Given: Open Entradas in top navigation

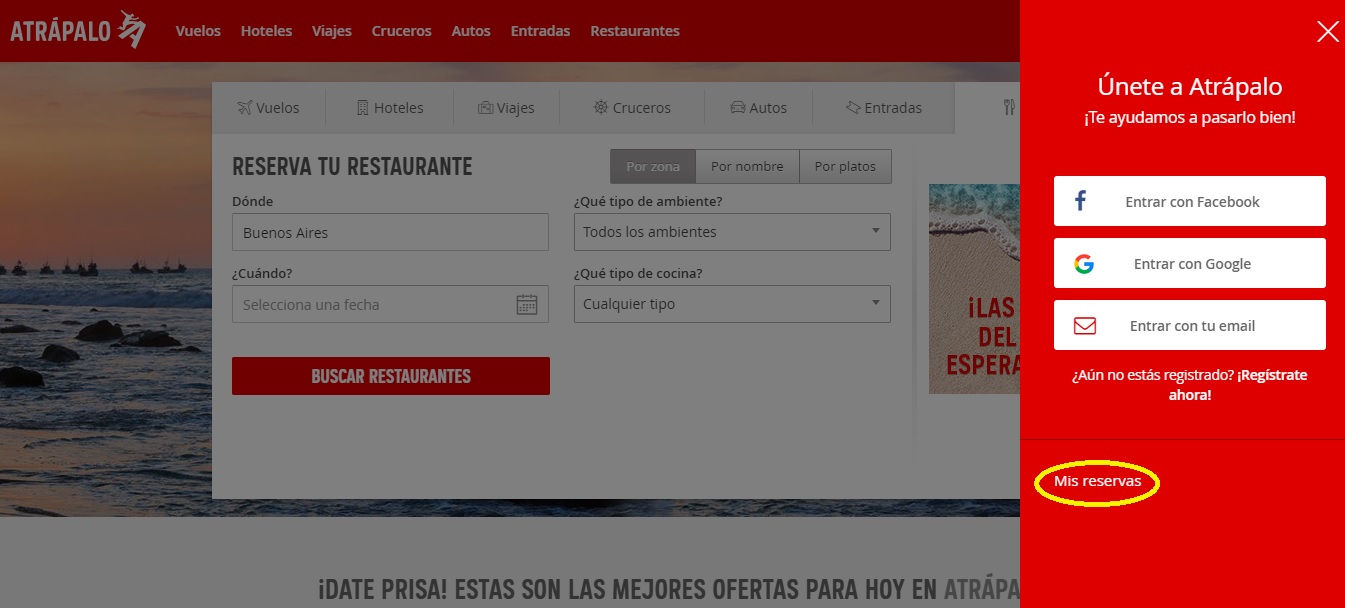Looking at the screenshot, I should coord(540,31).
